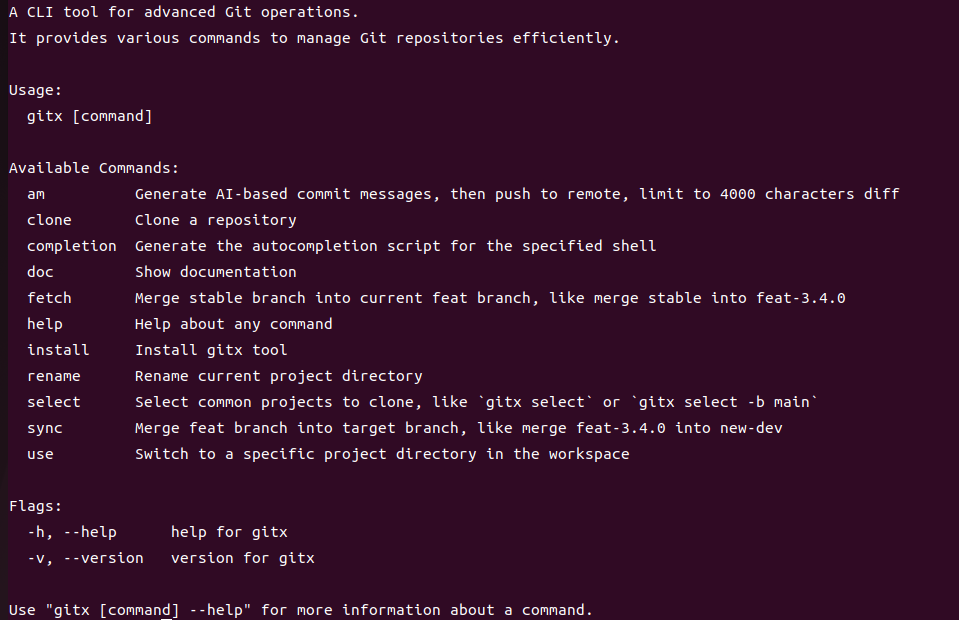Click the 'Rename current project directory' description
This screenshot has height=620, width=959.
point(279,376)
